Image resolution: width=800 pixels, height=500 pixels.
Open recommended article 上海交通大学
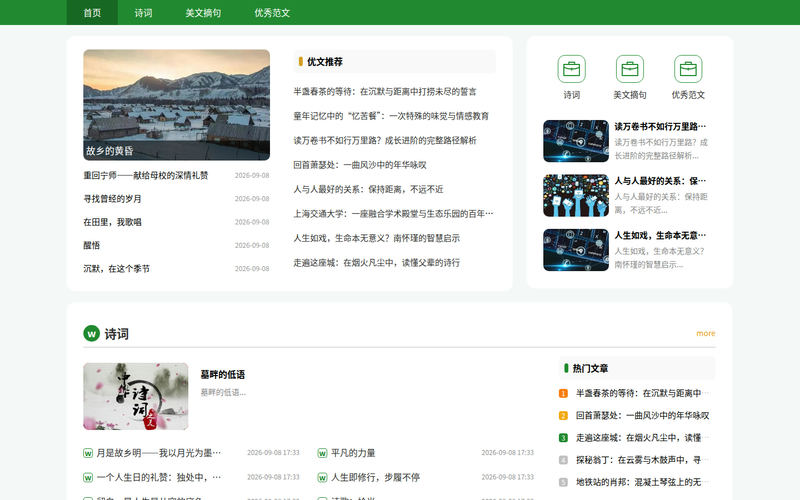393,214
